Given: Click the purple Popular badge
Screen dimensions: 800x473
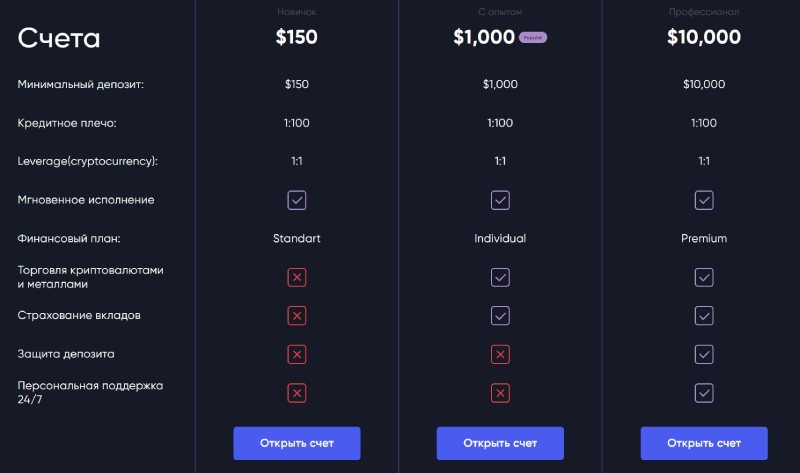Looking at the screenshot, I should [533, 37].
